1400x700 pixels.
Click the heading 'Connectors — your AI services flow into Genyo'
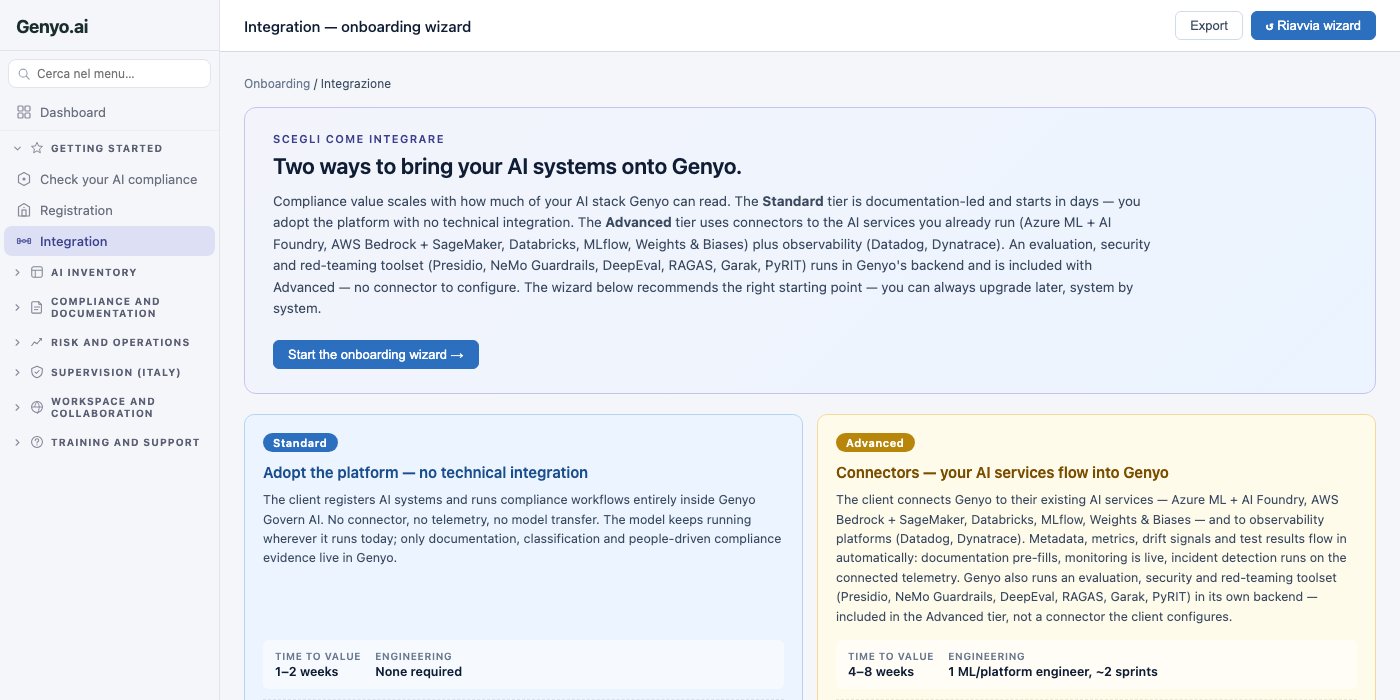(x=1002, y=473)
